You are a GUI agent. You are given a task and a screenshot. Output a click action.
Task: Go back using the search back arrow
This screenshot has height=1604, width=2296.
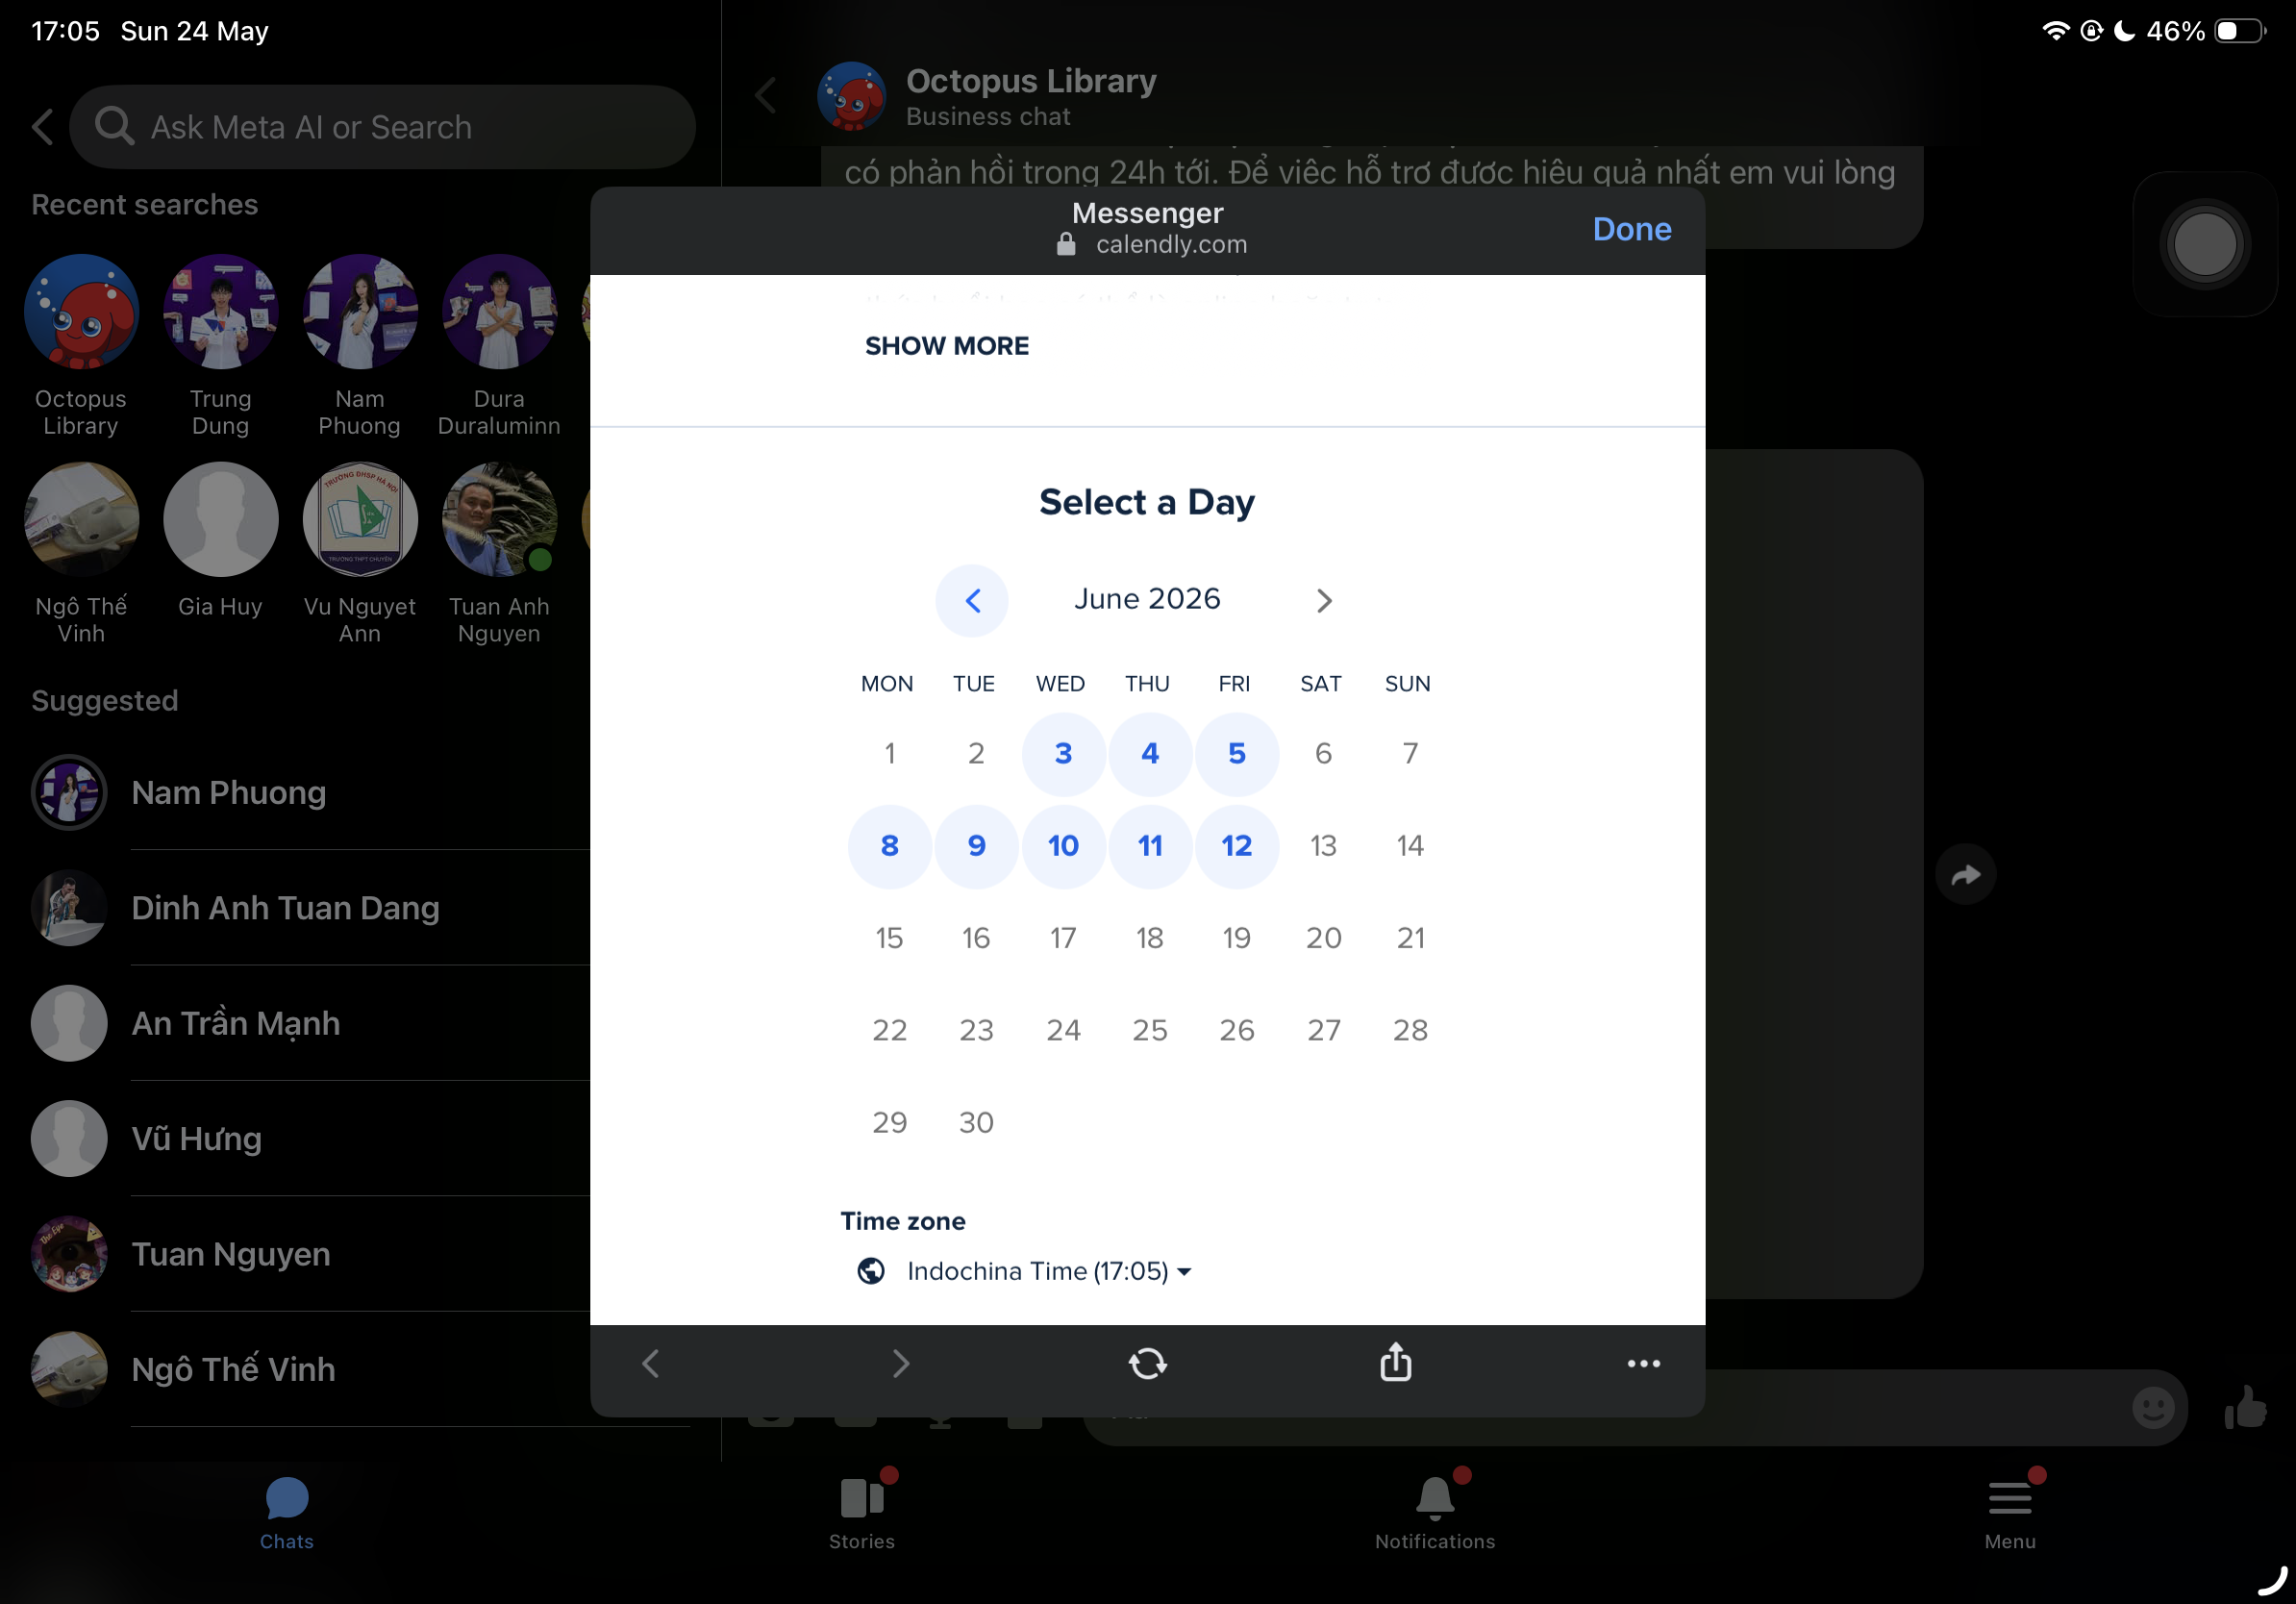[x=43, y=127]
